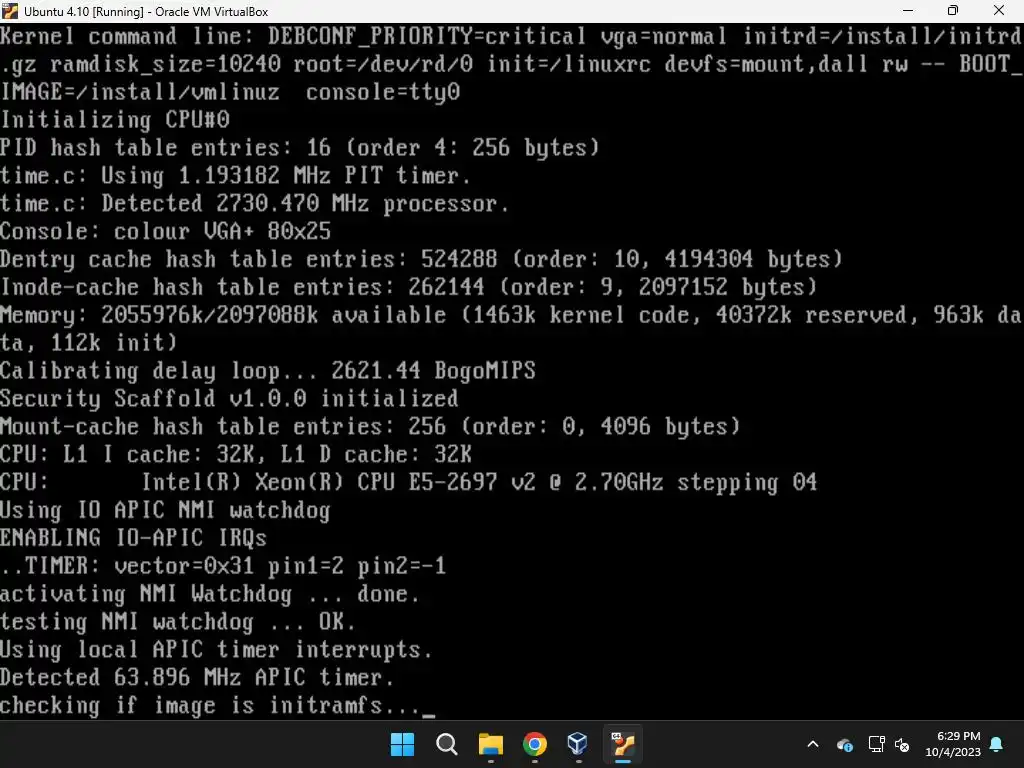This screenshot has height=768, width=1024.
Task: Open the Windows Start menu
Action: (402, 744)
